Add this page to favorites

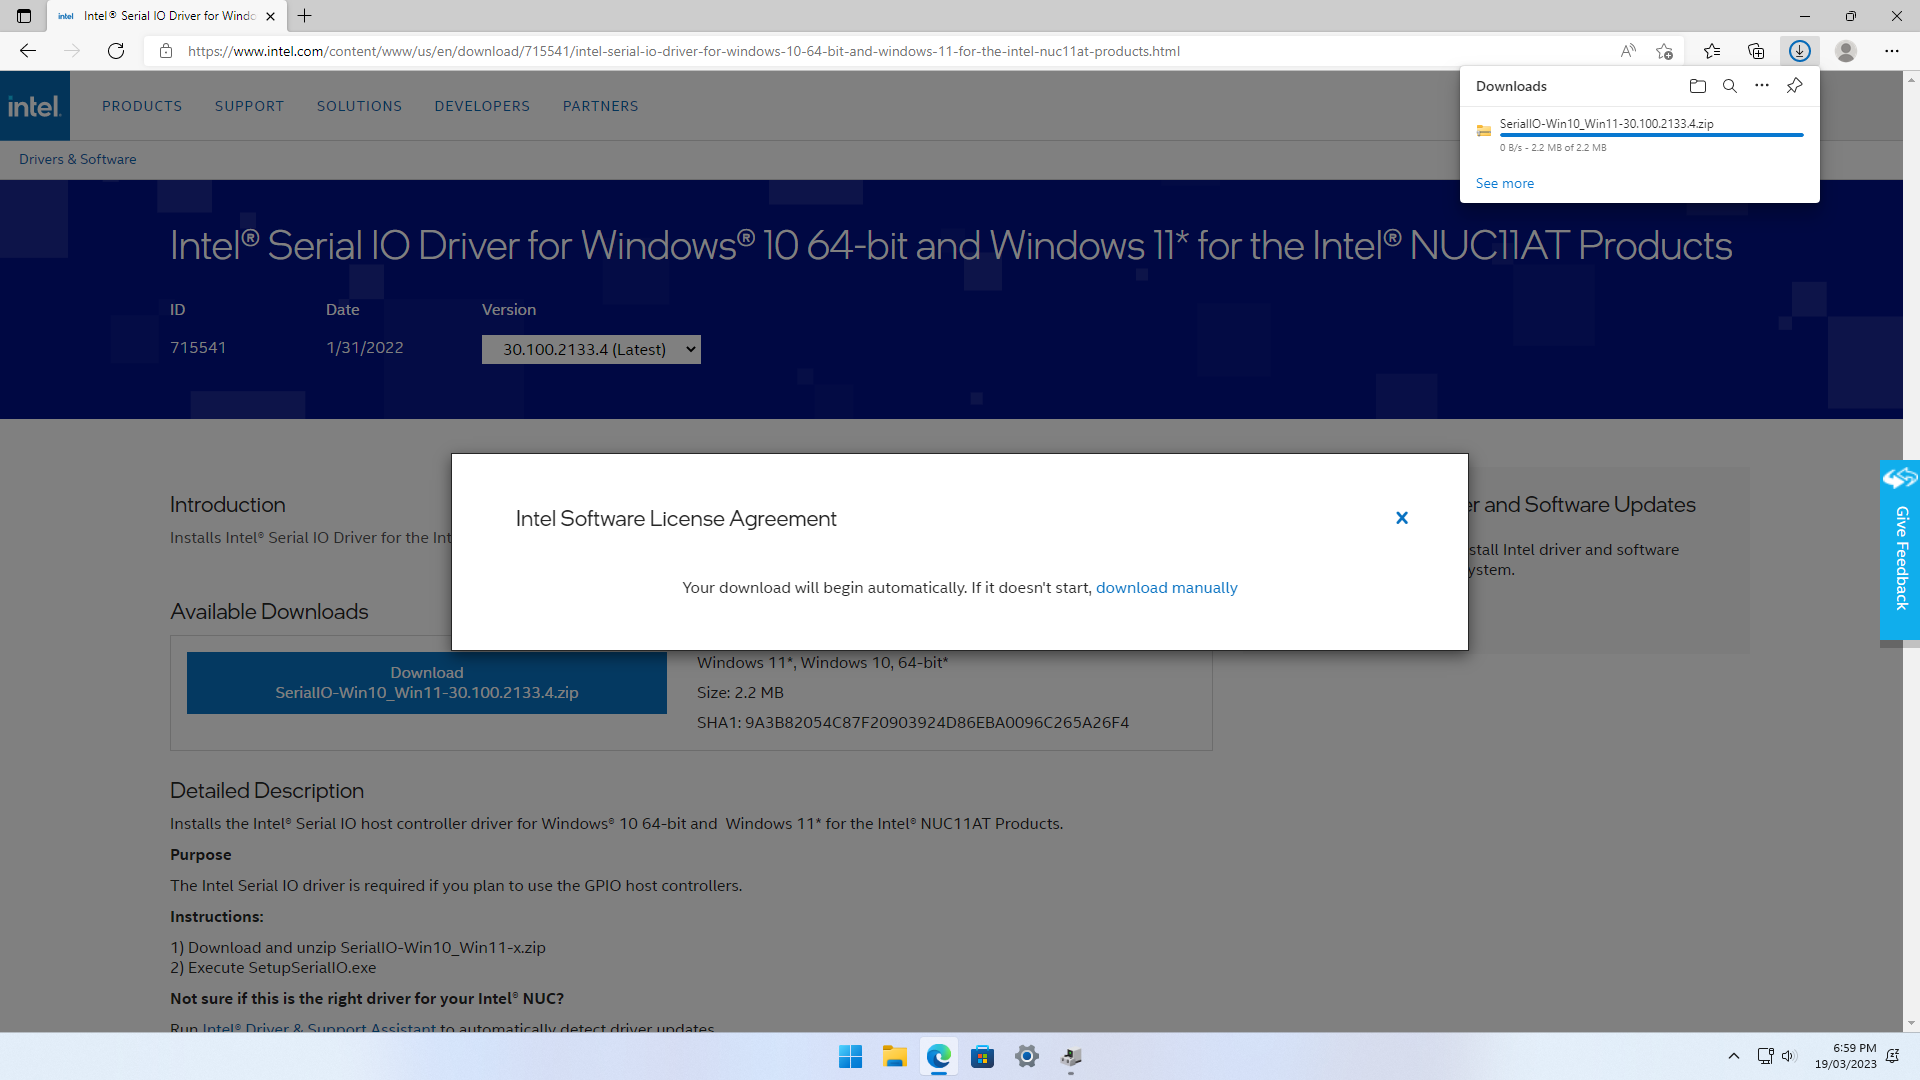pos(1664,51)
